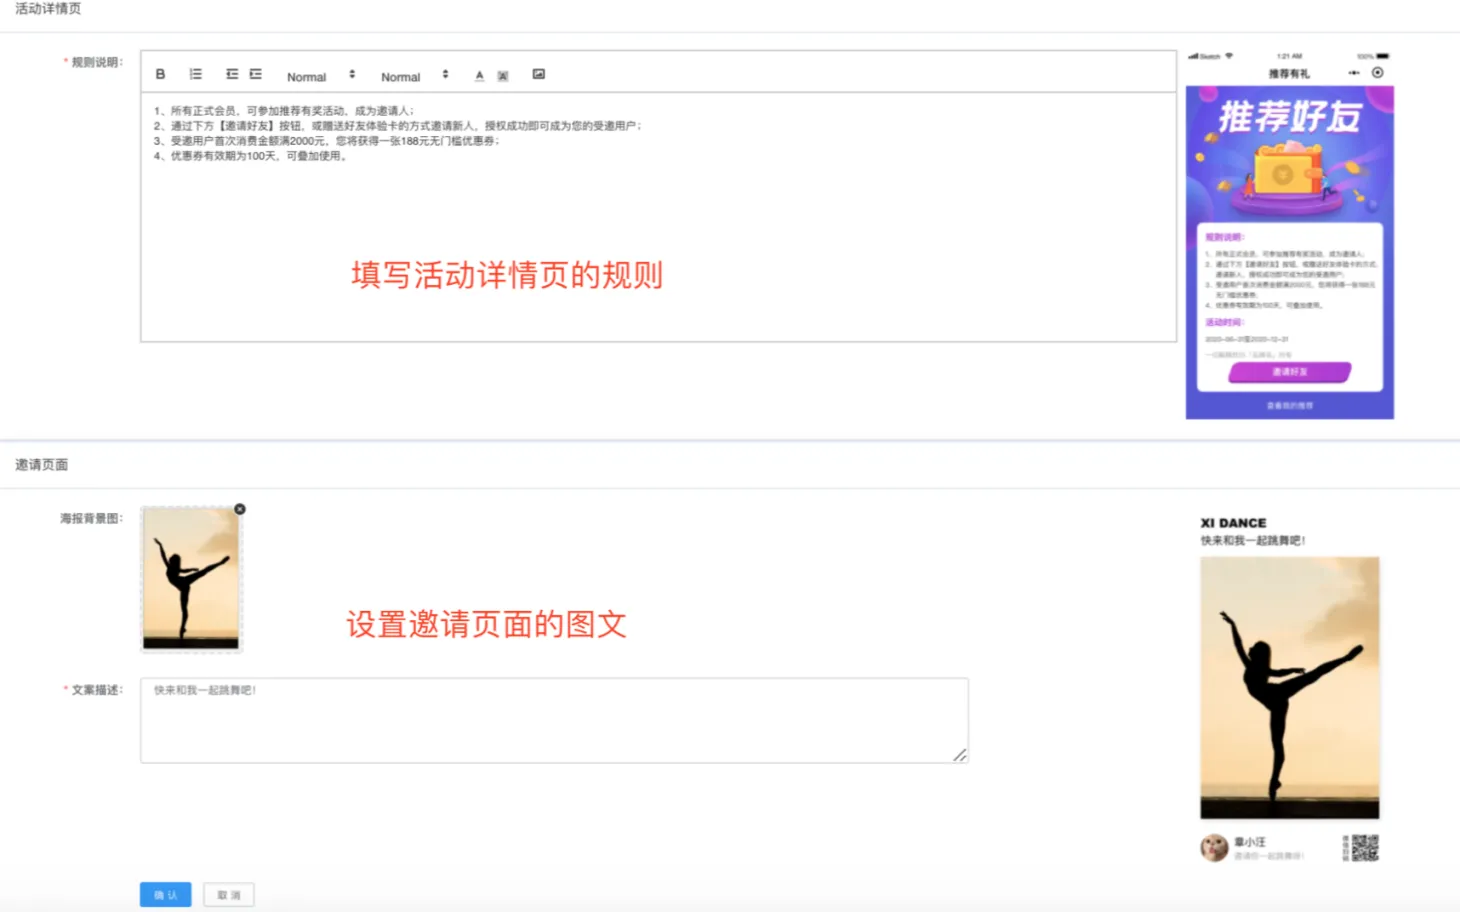Remove the uploaded poster background image
Screen dimensions: 1460x912
[240, 509]
